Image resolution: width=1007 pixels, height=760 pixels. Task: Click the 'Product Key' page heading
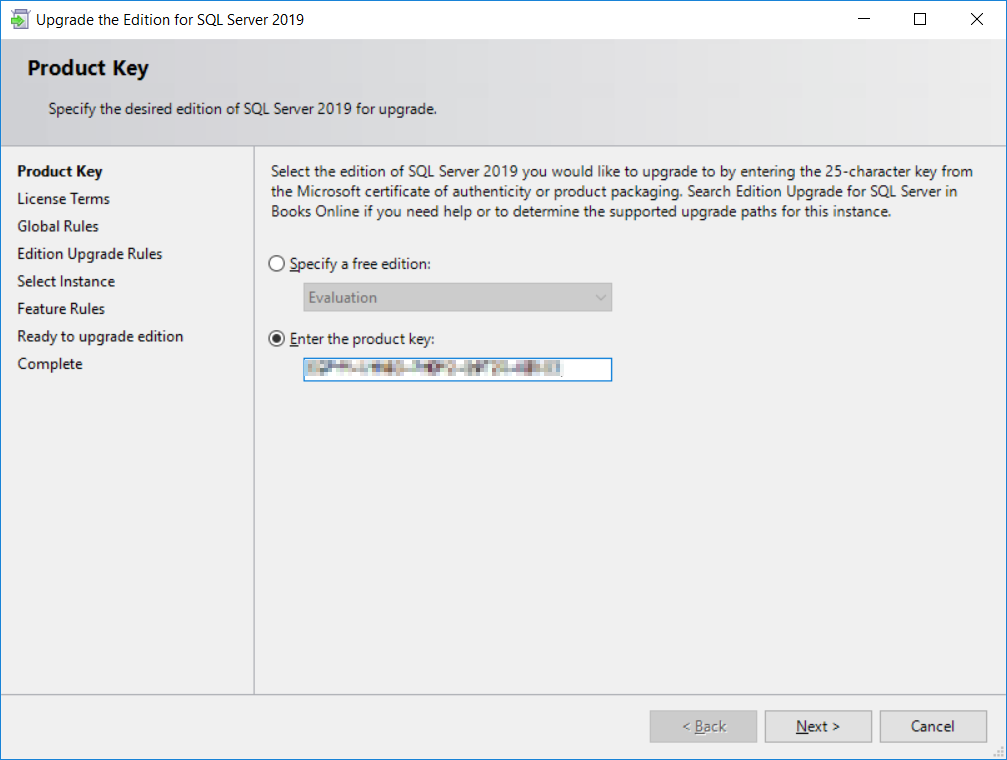pyautogui.click(x=88, y=68)
